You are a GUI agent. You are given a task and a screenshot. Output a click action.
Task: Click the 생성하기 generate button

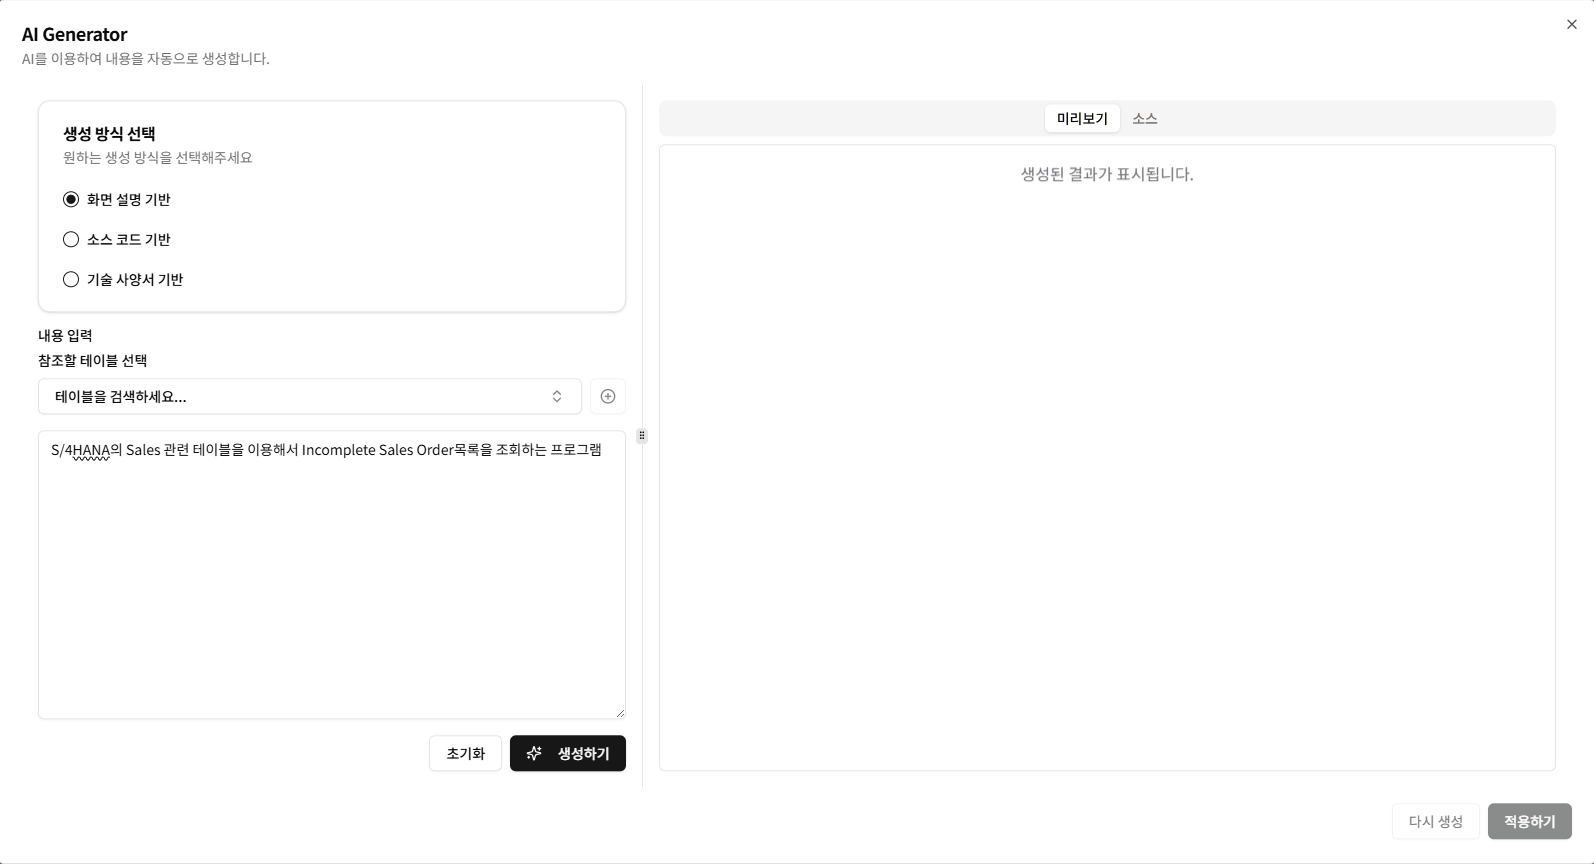[567, 753]
